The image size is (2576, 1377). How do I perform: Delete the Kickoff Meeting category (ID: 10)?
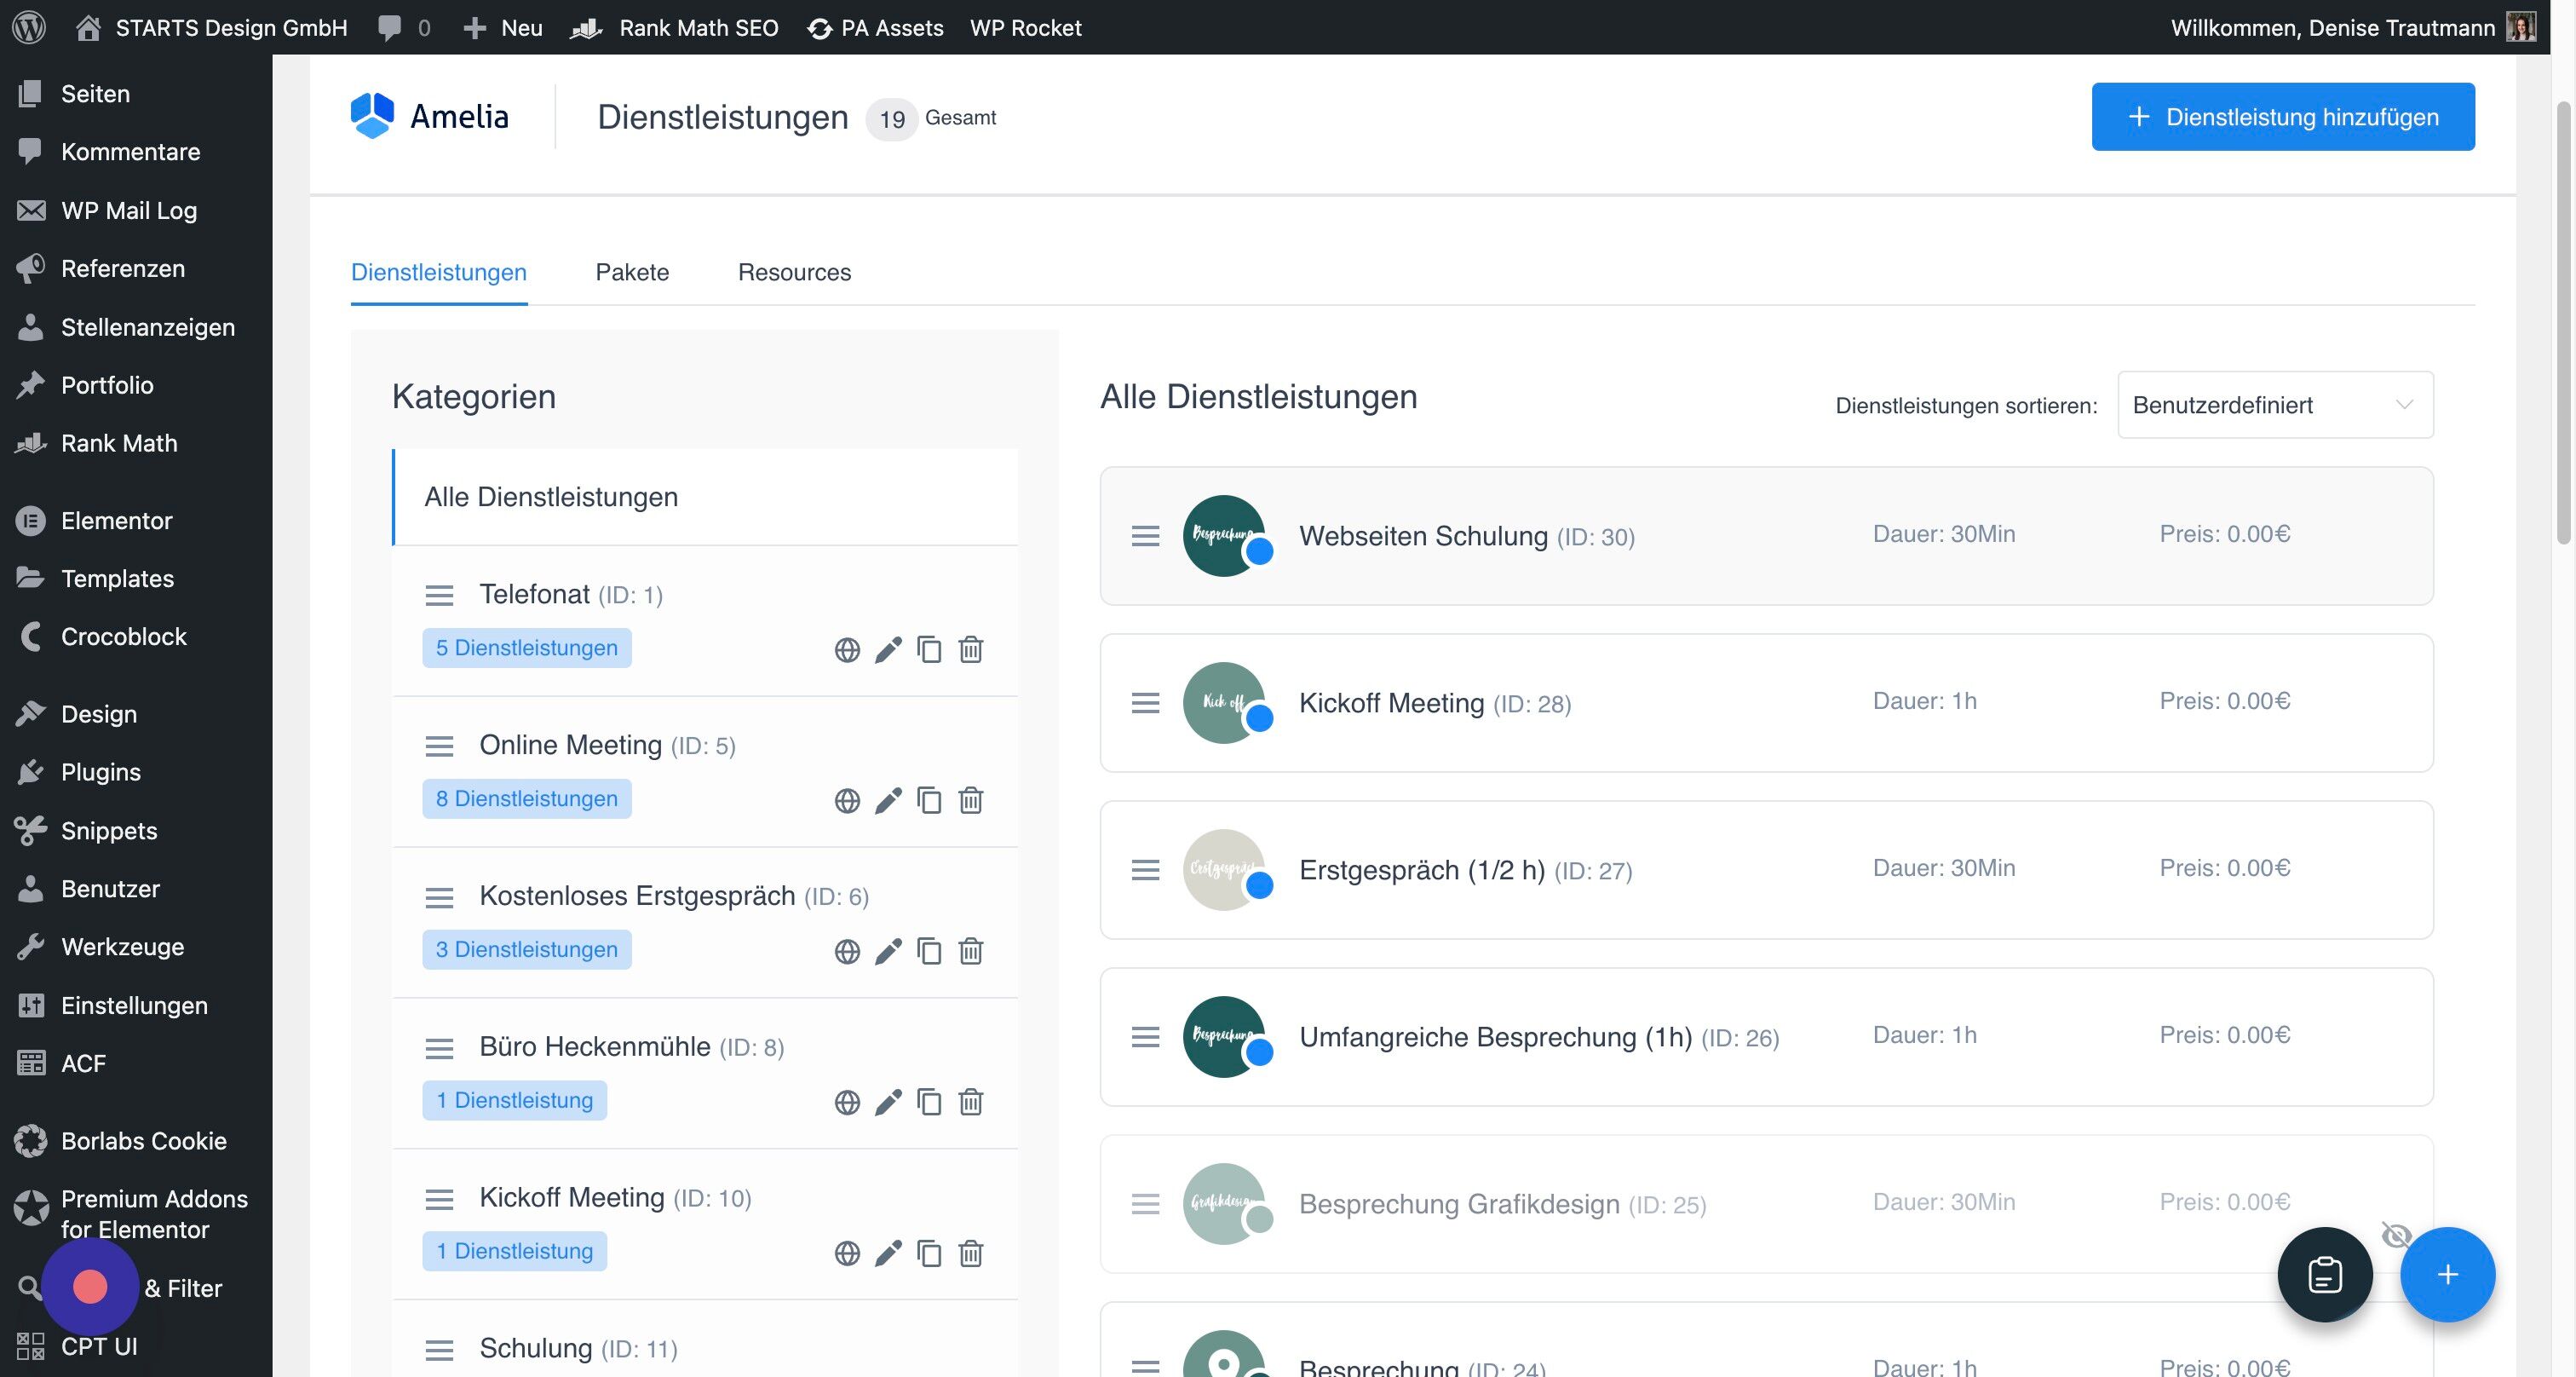click(x=971, y=1254)
